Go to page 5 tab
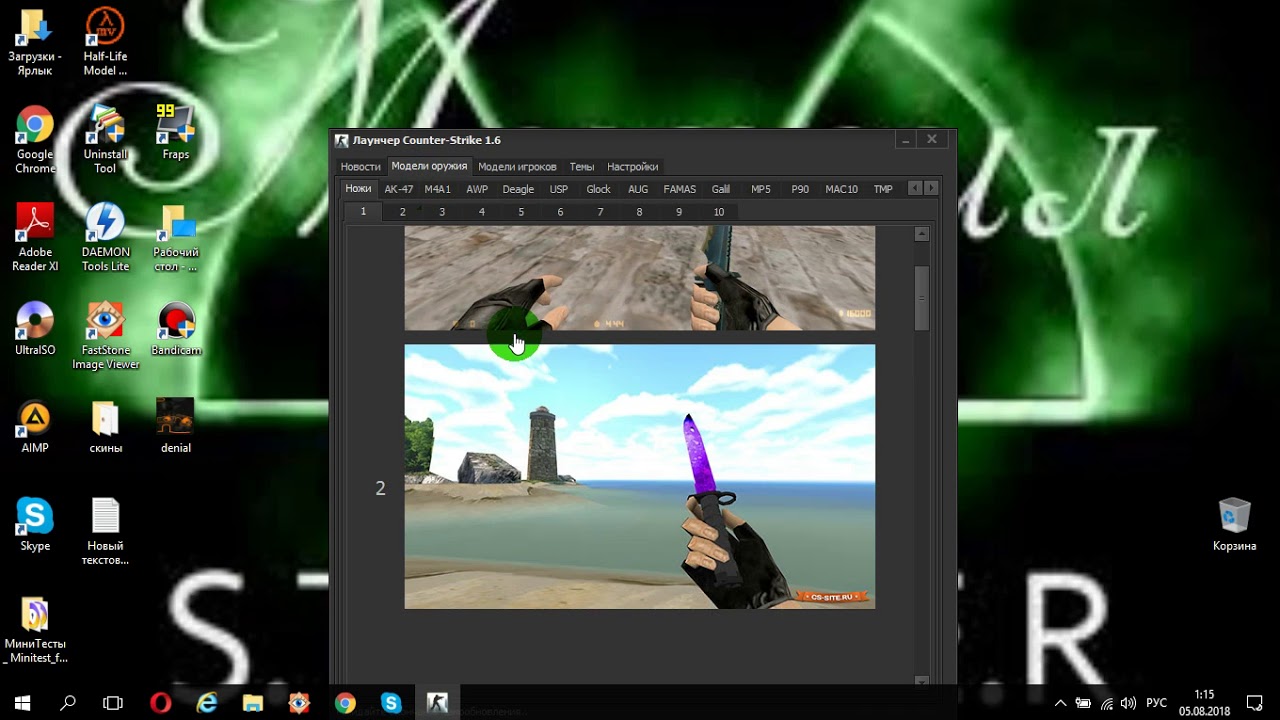 pyautogui.click(x=520, y=212)
